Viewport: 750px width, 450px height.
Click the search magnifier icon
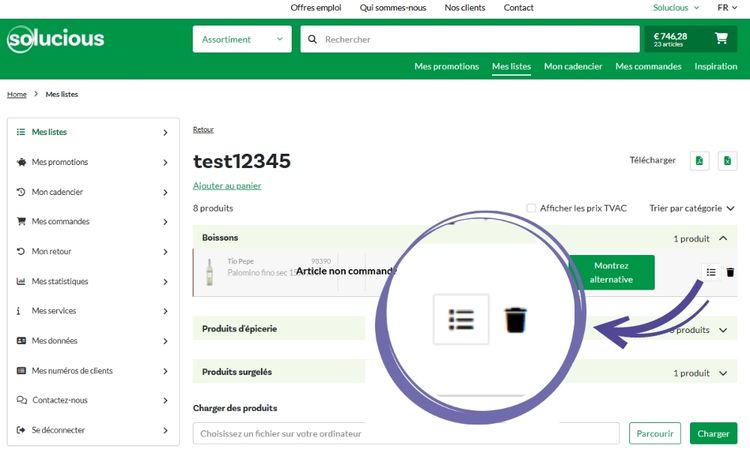point(313,40)
